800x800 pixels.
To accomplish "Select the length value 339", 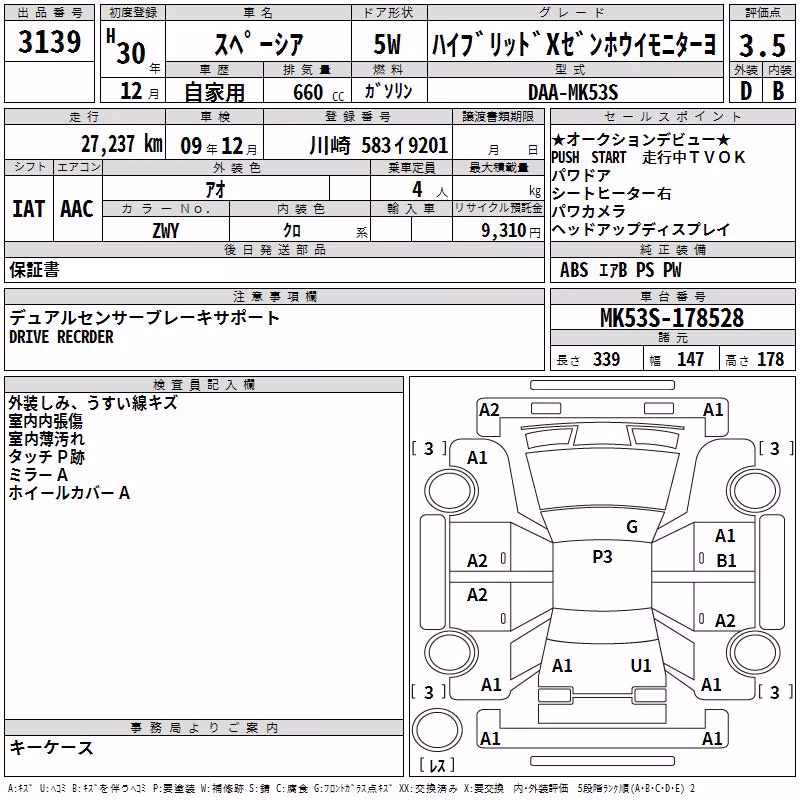I will 606,359.
